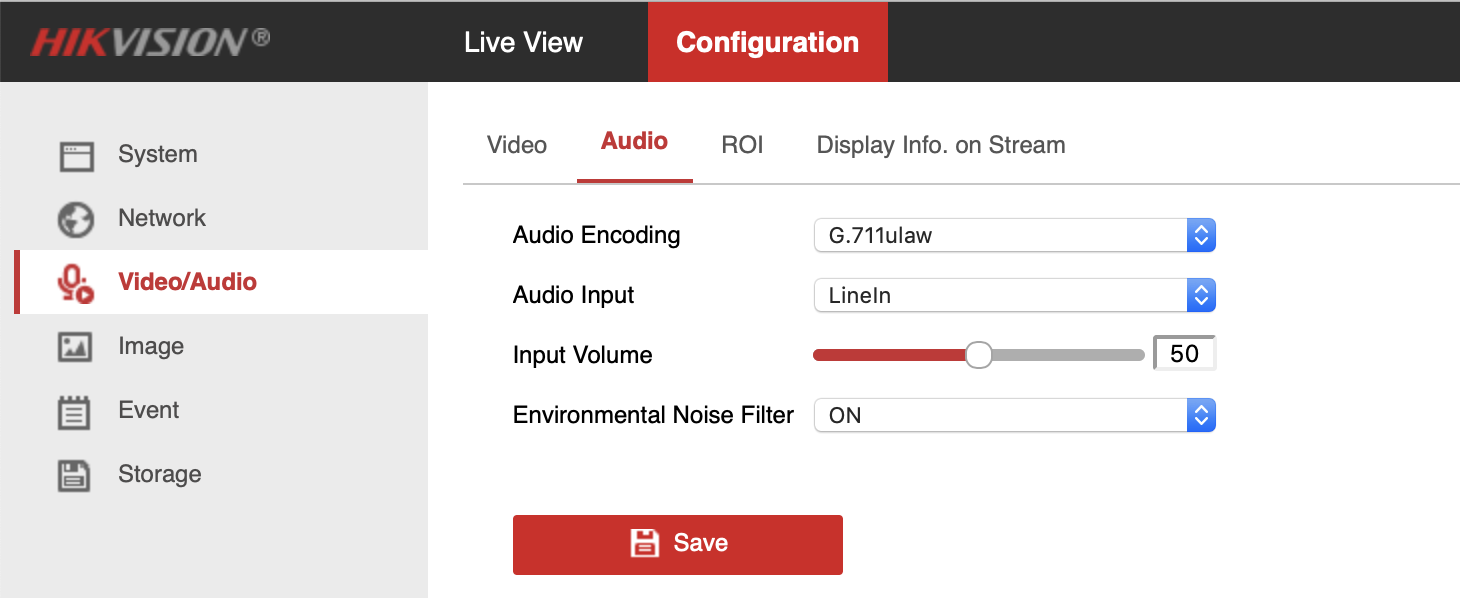Switch to the Video tab

click(516, 144)
